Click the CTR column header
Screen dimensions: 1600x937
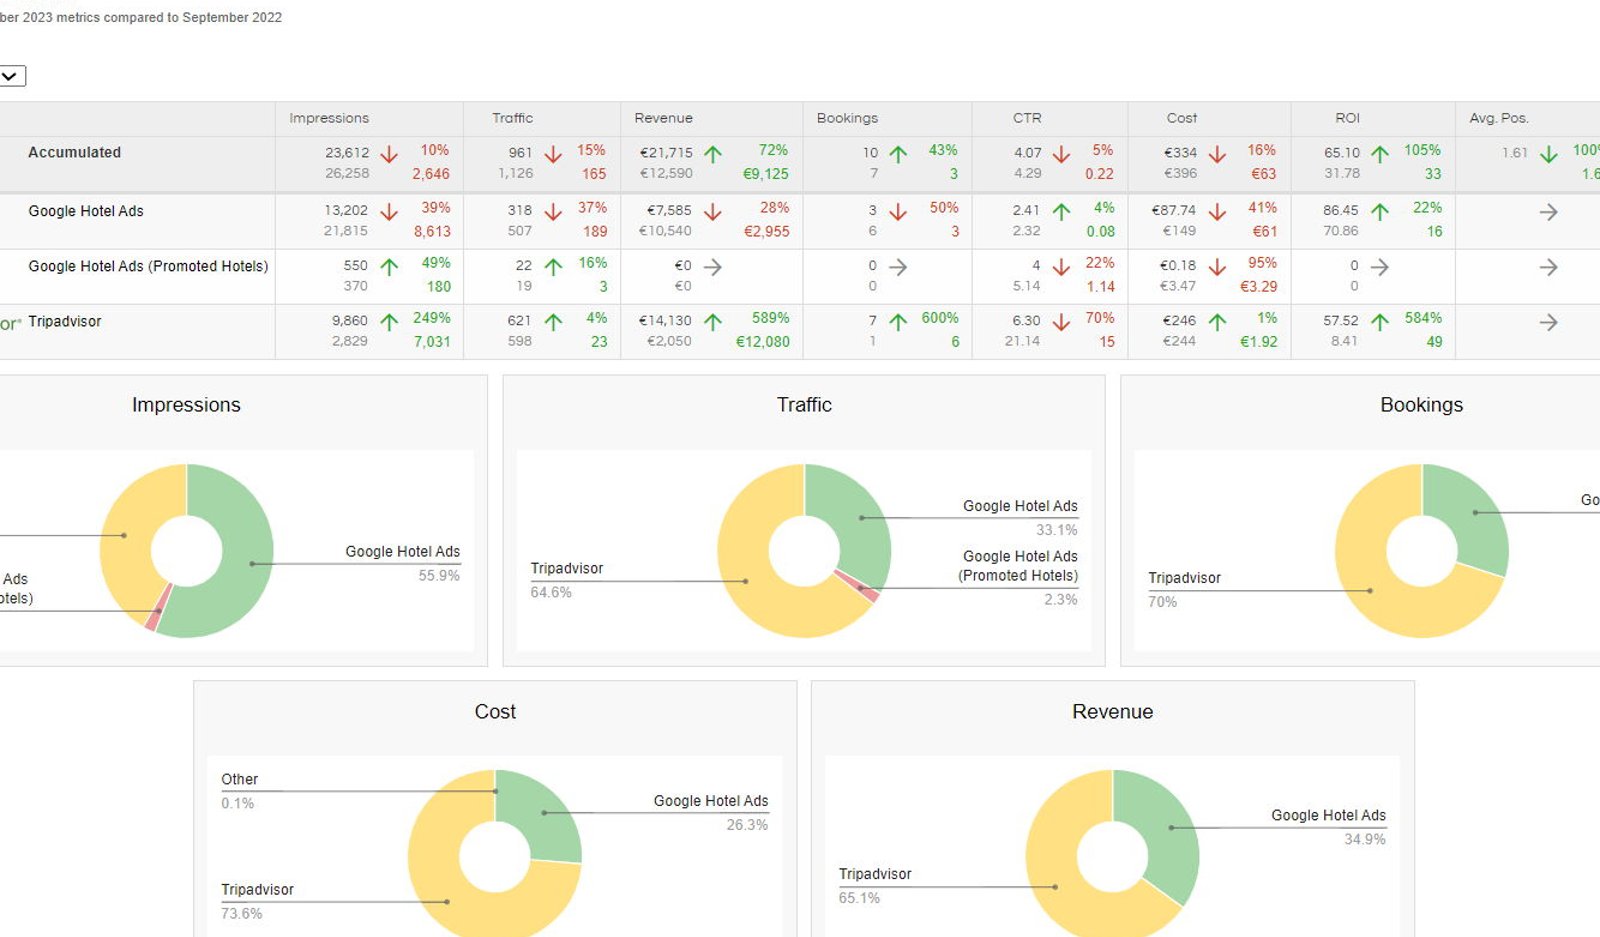tap(1027, 118)
